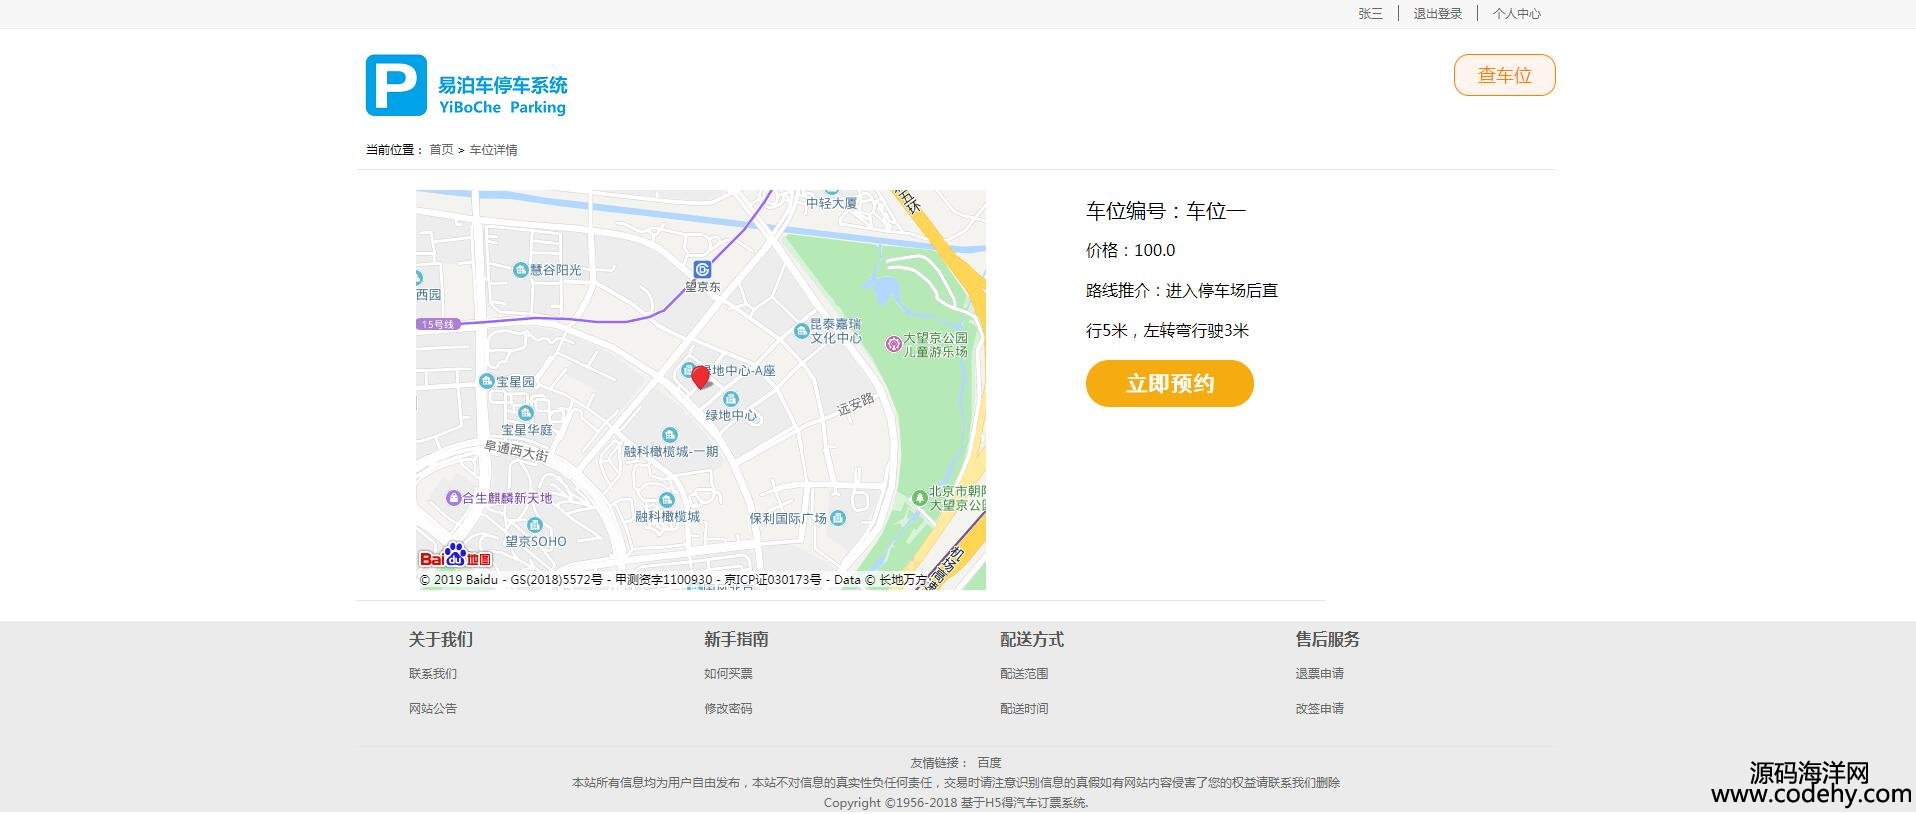Click 退出登录 to log out
Viewport: 1916px width, 814px height.
pos(1437,14)
